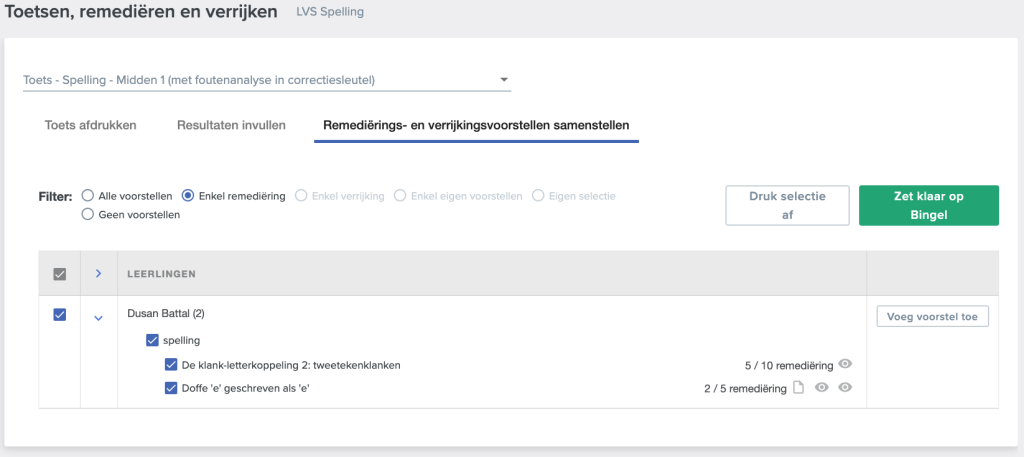Uncheck Dusan Battal's row checkbox
The height and width of the screenshot is (457, 1024).
point(59,314)
